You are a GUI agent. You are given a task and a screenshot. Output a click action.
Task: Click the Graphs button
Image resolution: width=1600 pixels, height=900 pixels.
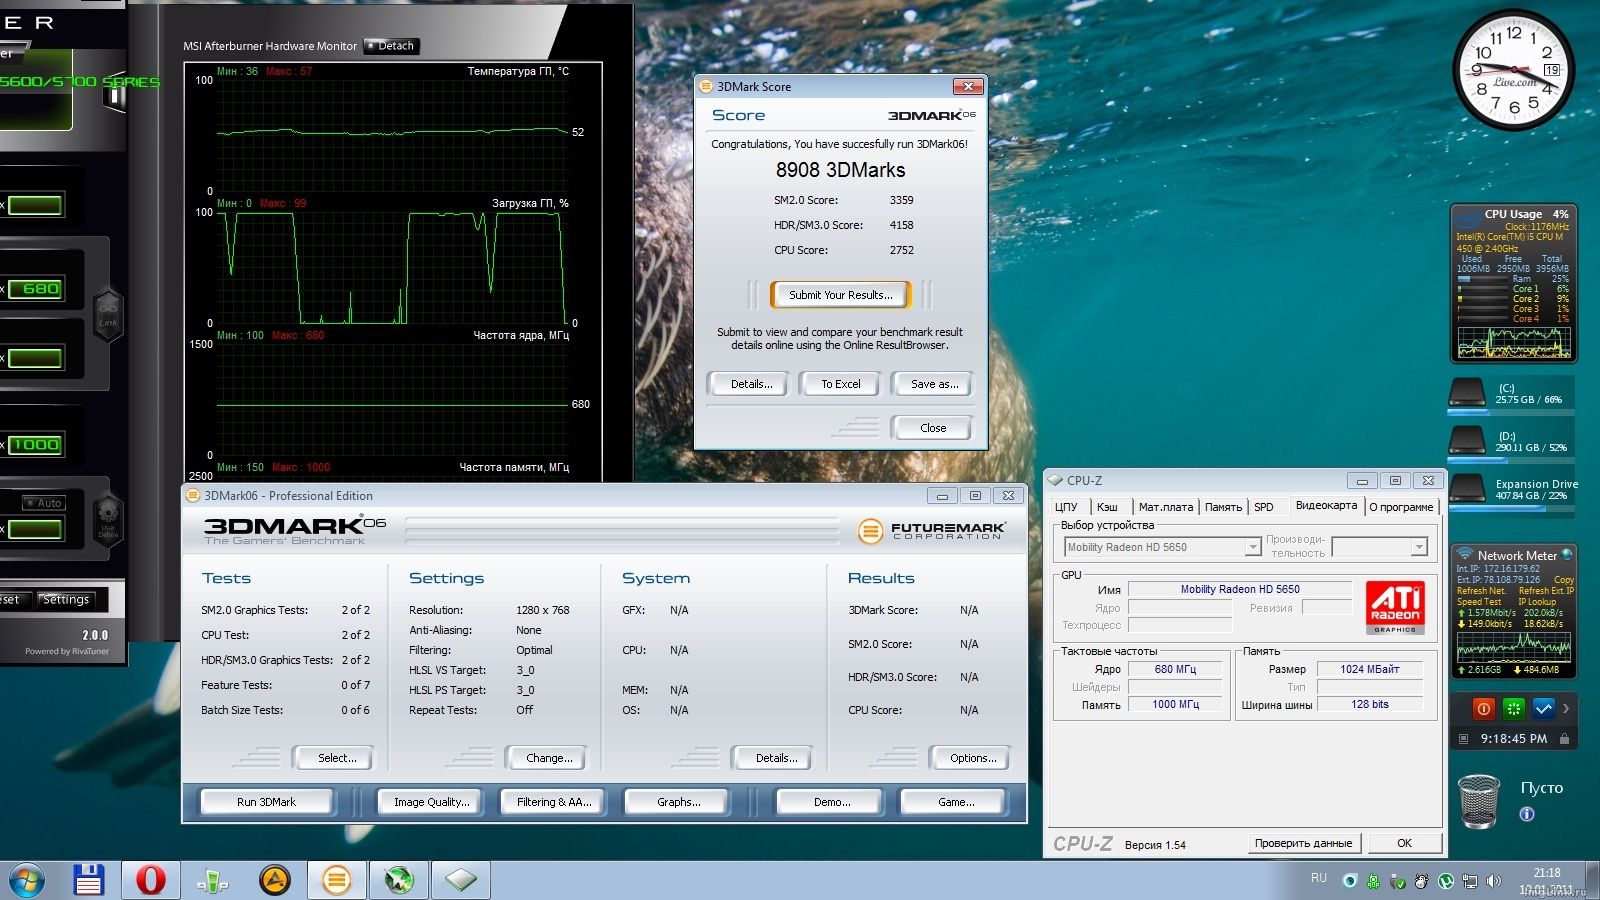click(x=678, y=802)
